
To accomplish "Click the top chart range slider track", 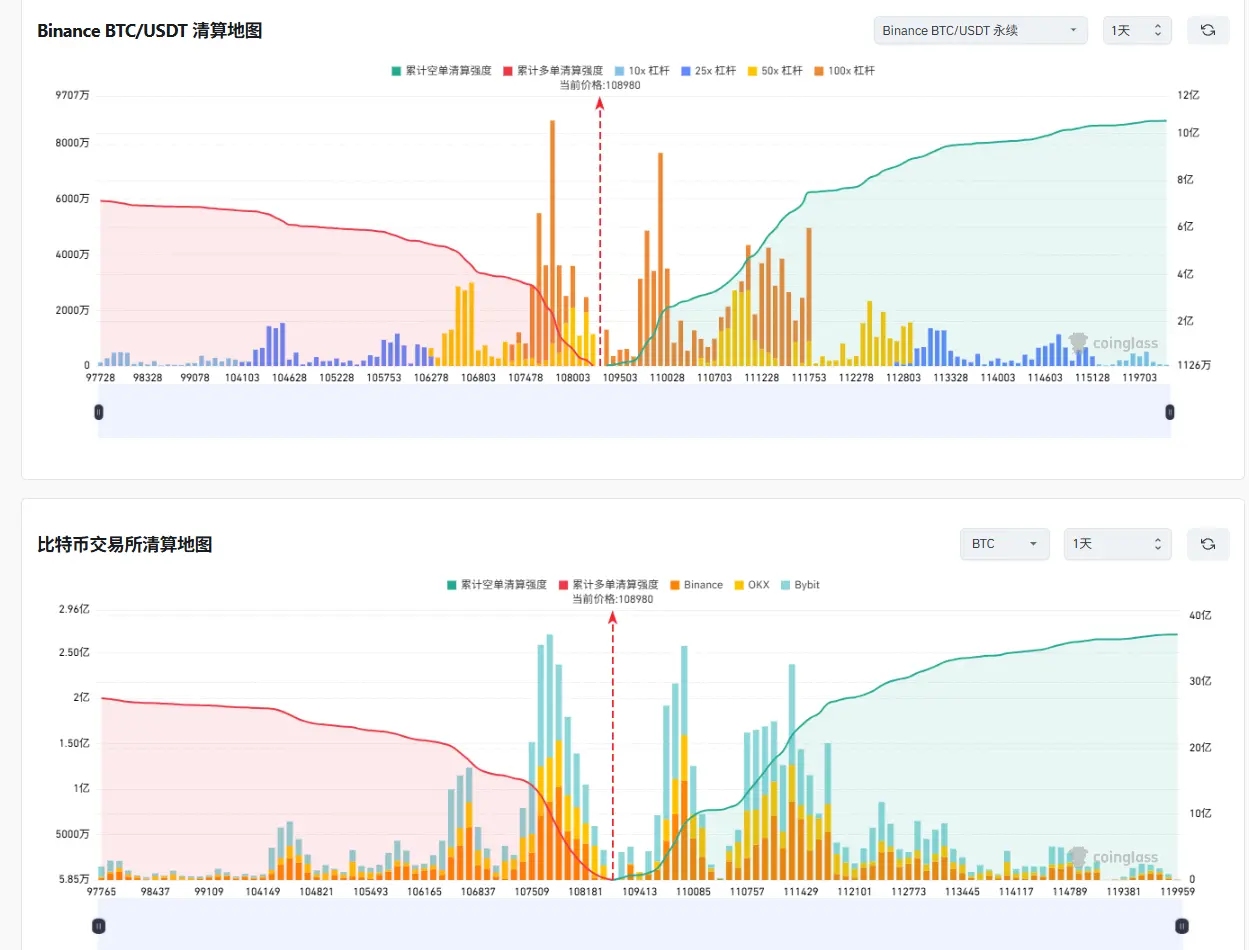I will [634, 412].
